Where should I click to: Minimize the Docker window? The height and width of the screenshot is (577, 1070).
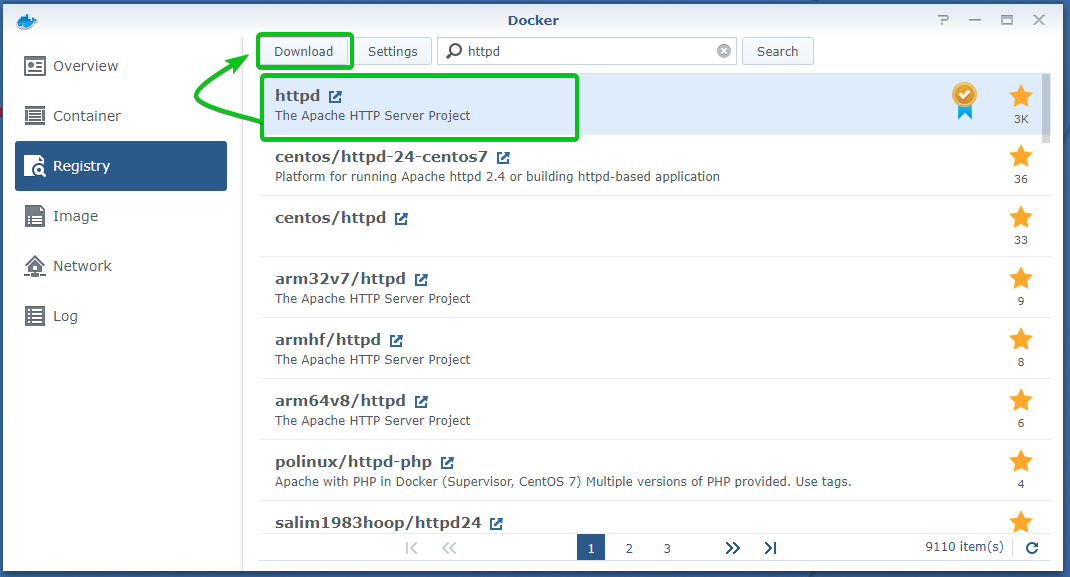(x=974, y=20)
